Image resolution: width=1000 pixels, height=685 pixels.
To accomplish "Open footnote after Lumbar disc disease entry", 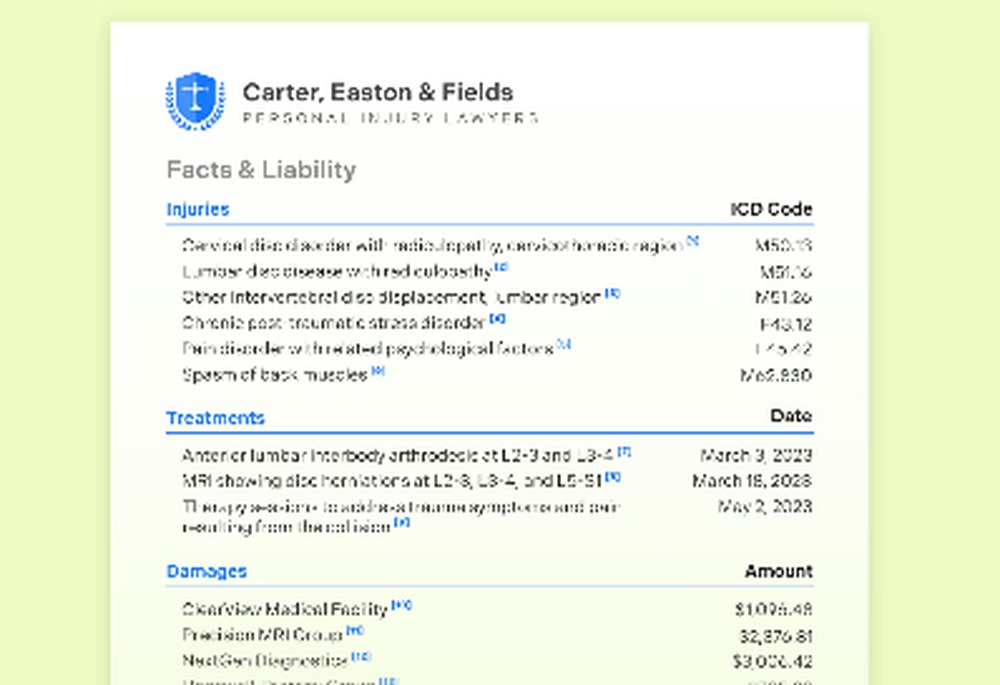I will pos(502,267).
